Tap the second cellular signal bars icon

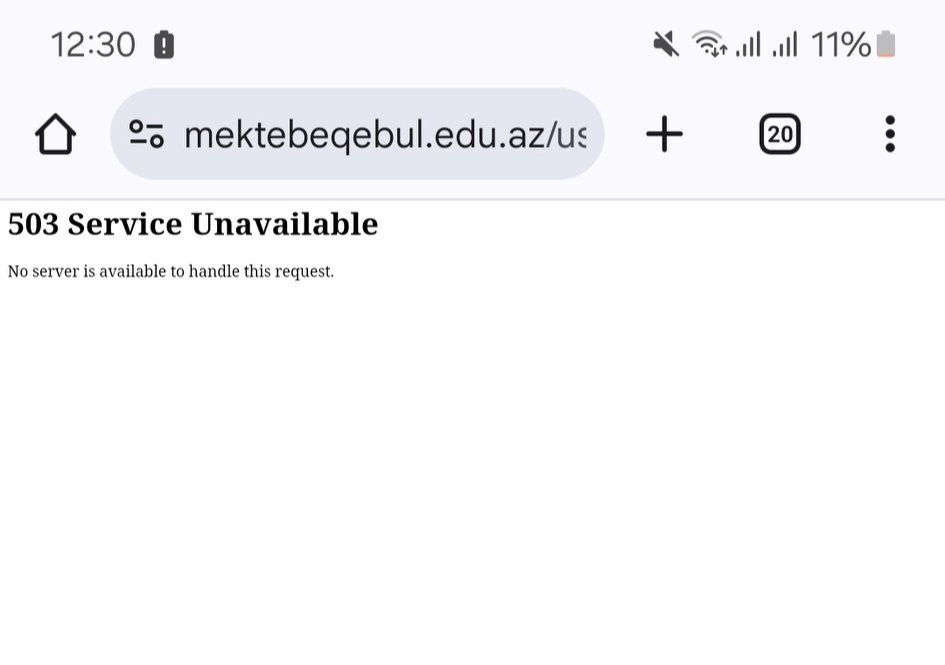click(785, 45)
